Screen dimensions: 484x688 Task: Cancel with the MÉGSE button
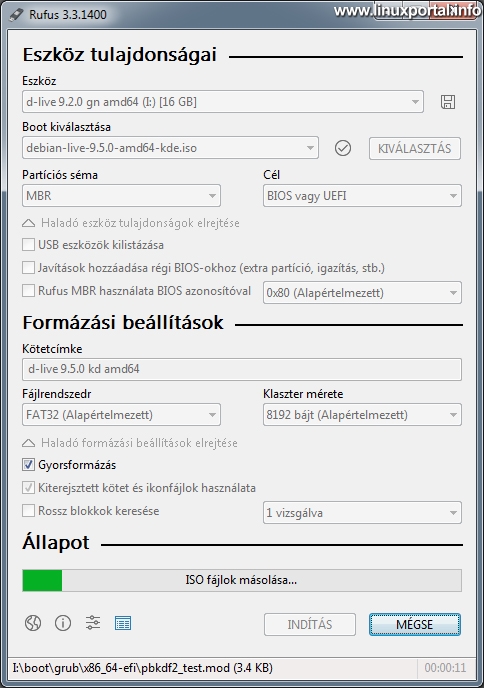[x=415, y=624]
